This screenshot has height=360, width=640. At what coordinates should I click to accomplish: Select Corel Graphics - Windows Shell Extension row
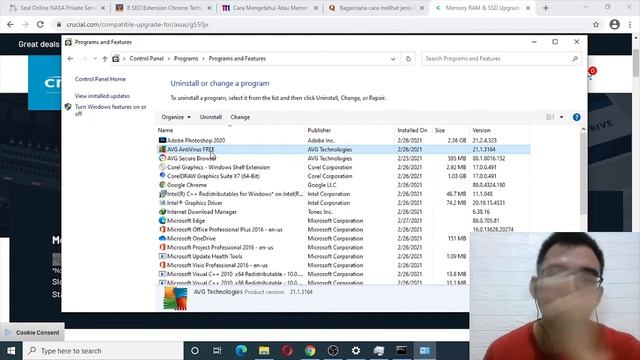343,167
